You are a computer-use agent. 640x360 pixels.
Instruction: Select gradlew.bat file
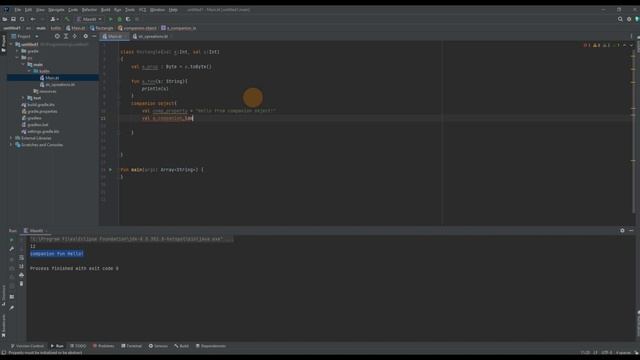[x=35, y=124]
